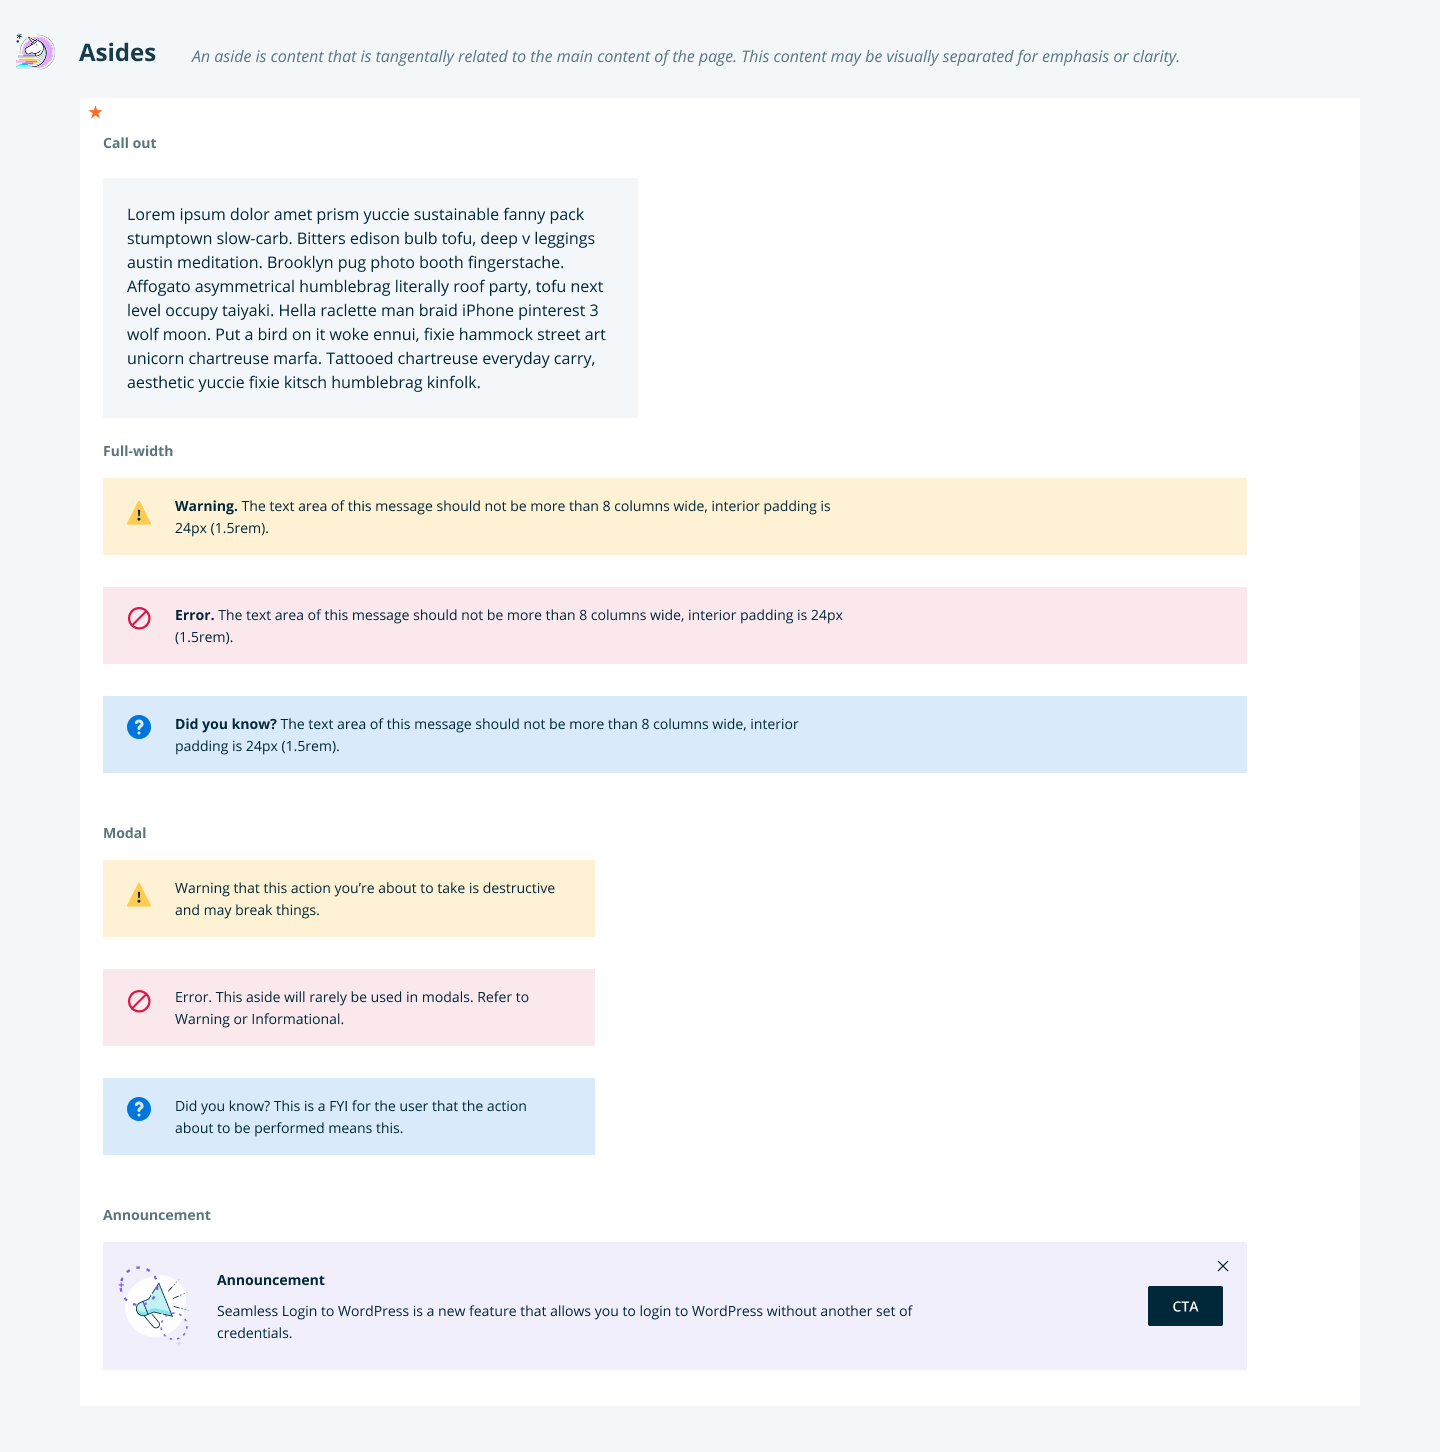This screenshot has height=1452, width=1440.
Task: Click the CTA button in the announcement
Action: click(1185, 1306)
